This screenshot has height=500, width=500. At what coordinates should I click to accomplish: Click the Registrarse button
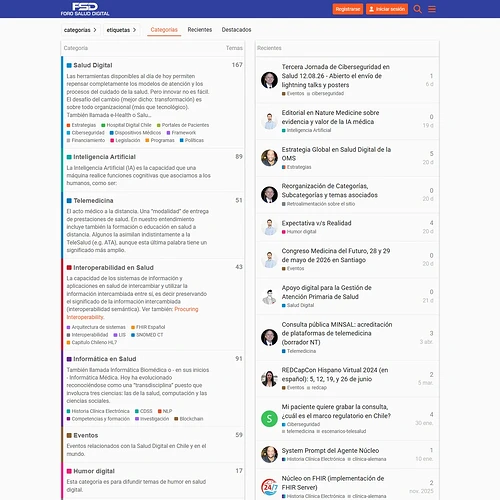pyautogui.click(x=348, y=9)
